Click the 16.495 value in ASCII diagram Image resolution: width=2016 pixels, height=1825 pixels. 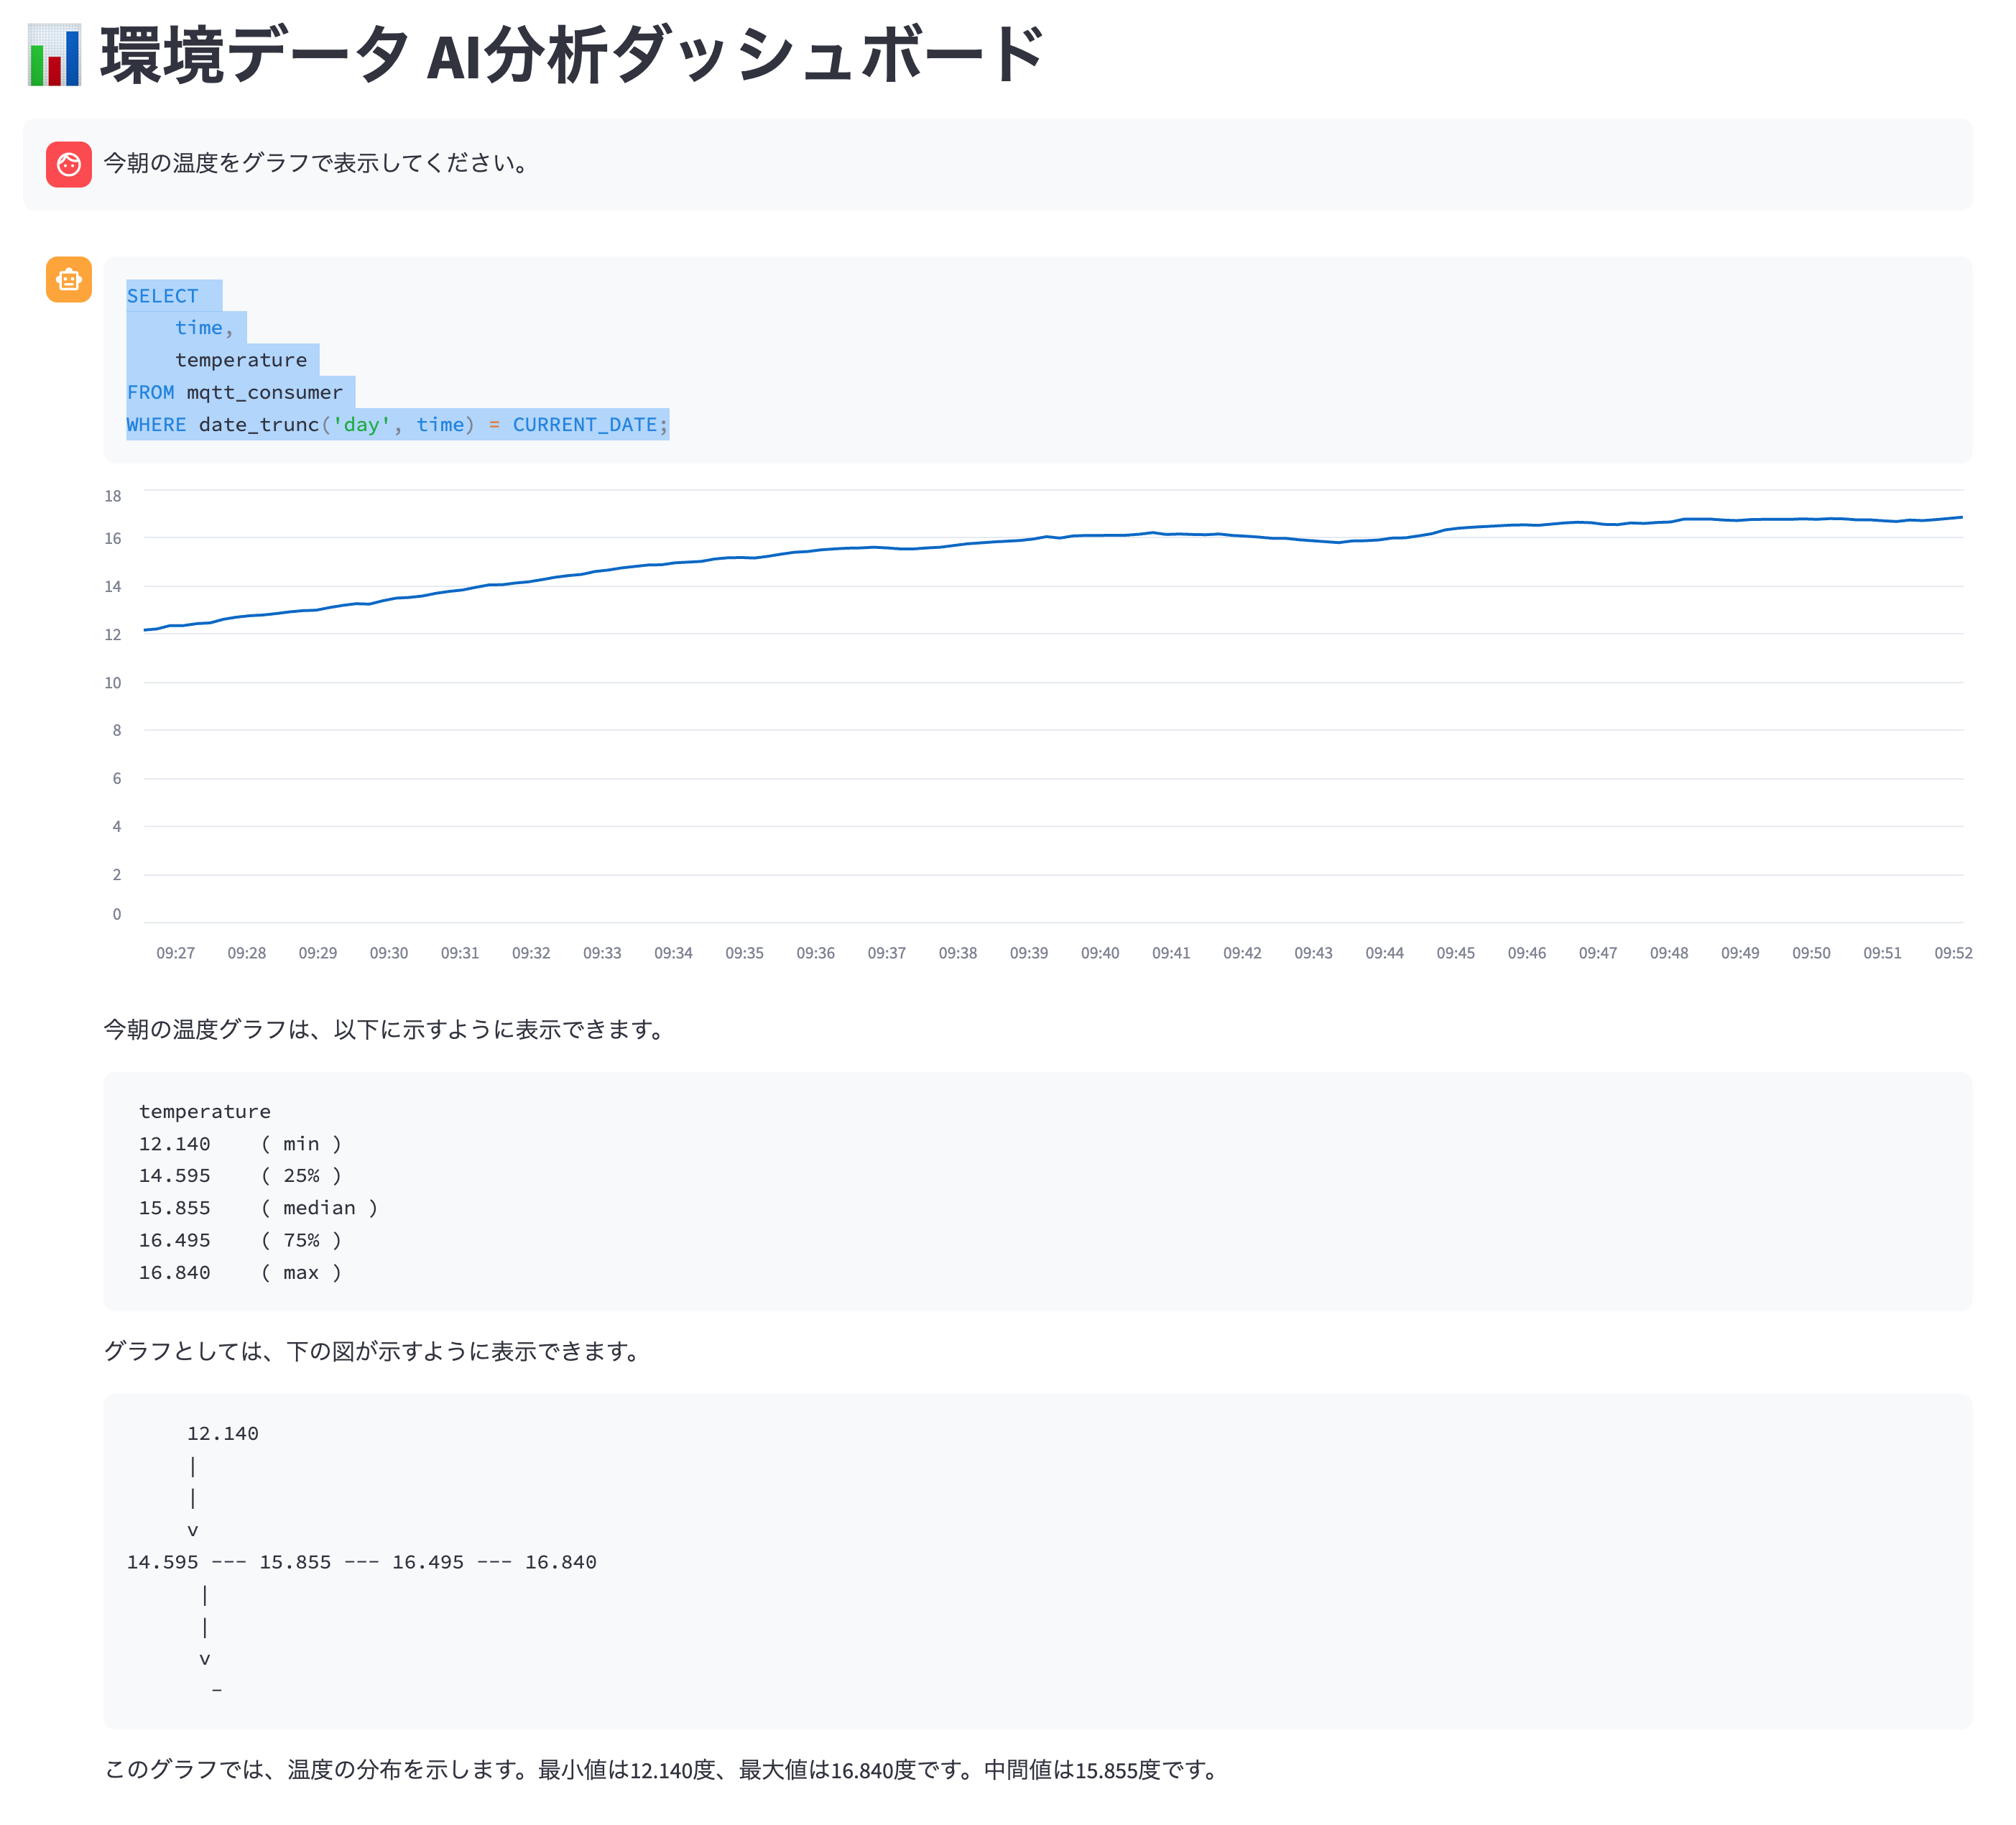[x=427, y=1562]
